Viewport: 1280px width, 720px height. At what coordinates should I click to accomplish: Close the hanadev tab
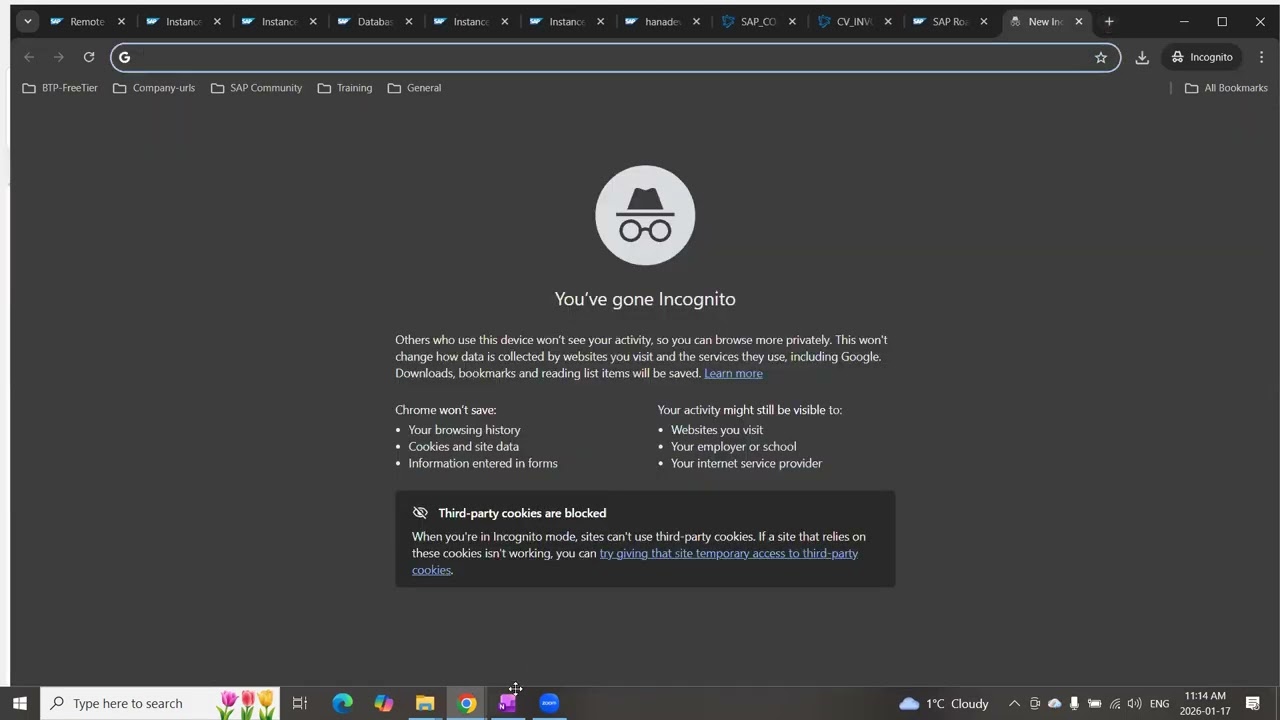696,21
